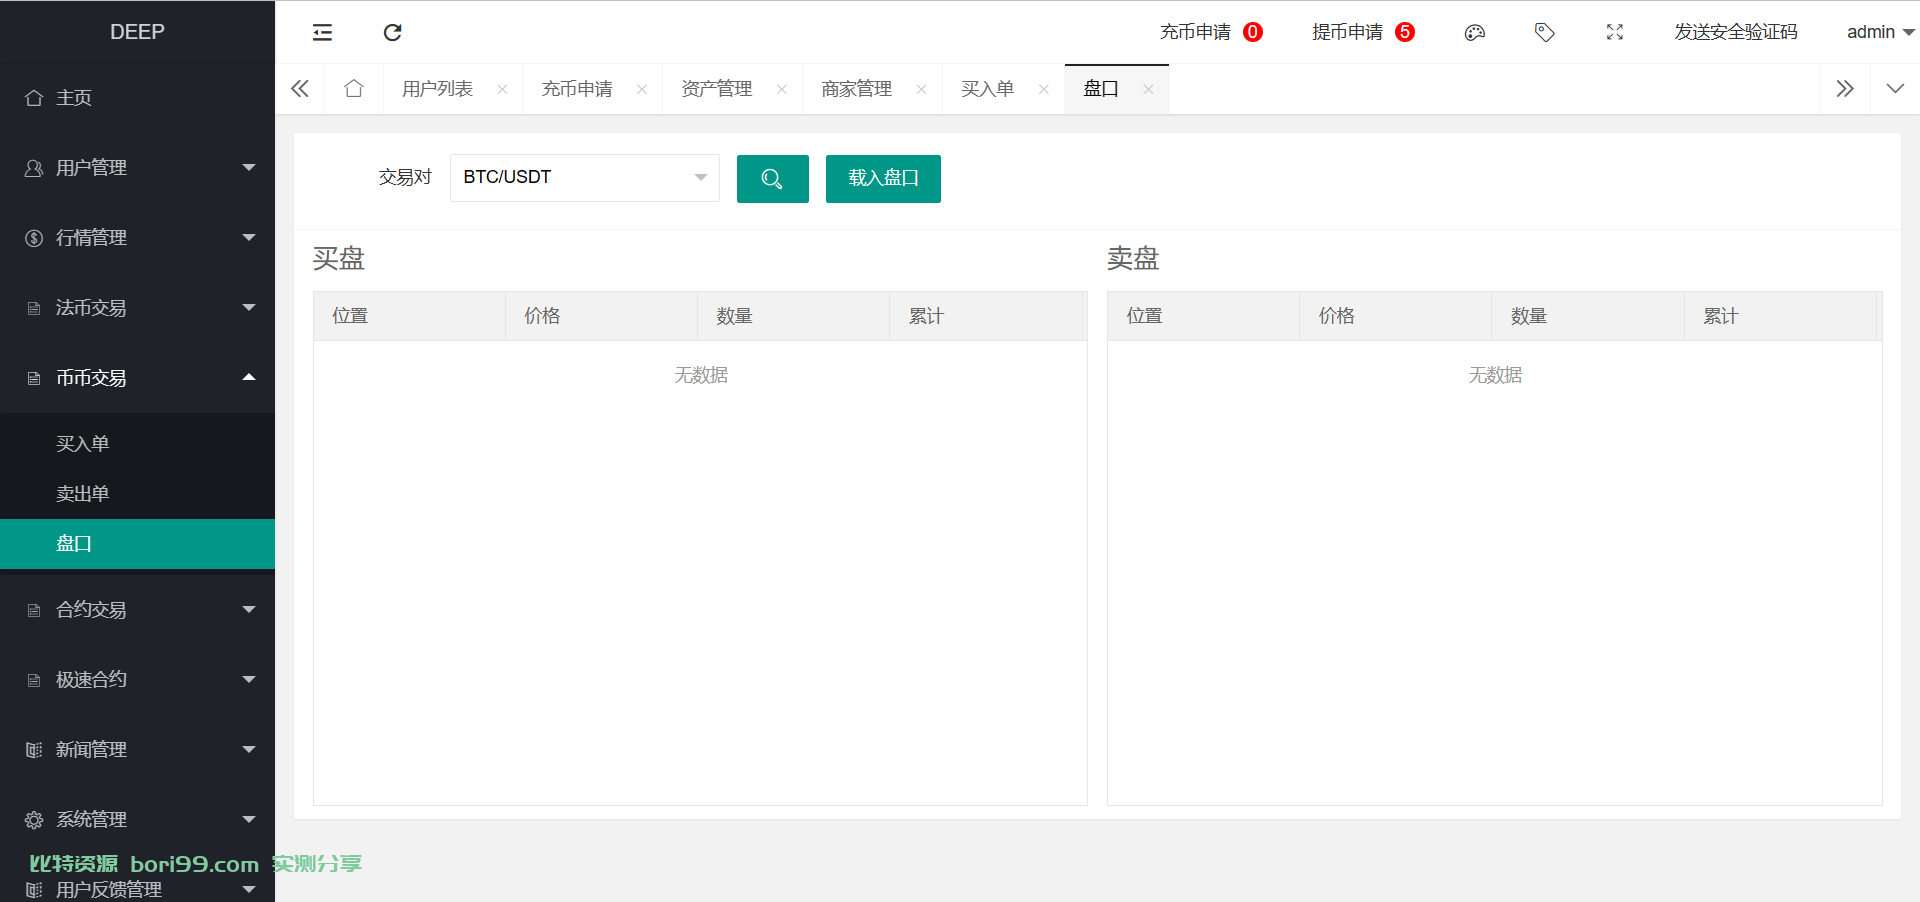Click the 用户管理 user icon in sidebar
Screen dimensions: 1920x902
pos(34,168)
